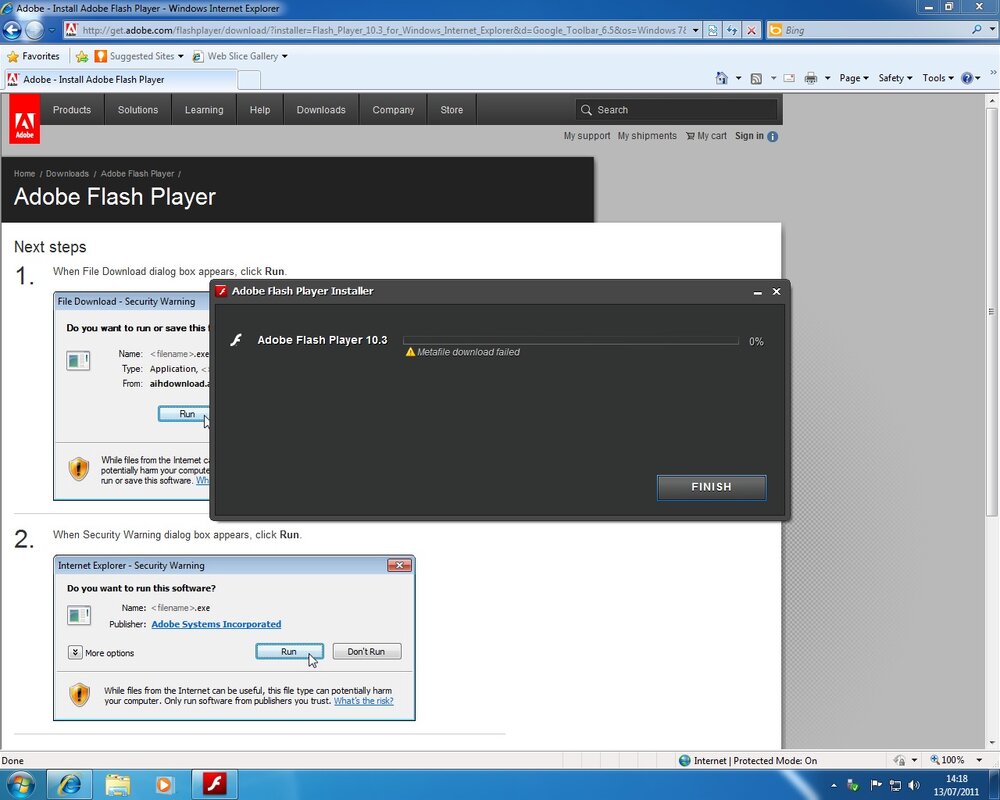Open the Downloads menu
The width and height of the screenshot is (1000, 800).
tap(321, 110)
